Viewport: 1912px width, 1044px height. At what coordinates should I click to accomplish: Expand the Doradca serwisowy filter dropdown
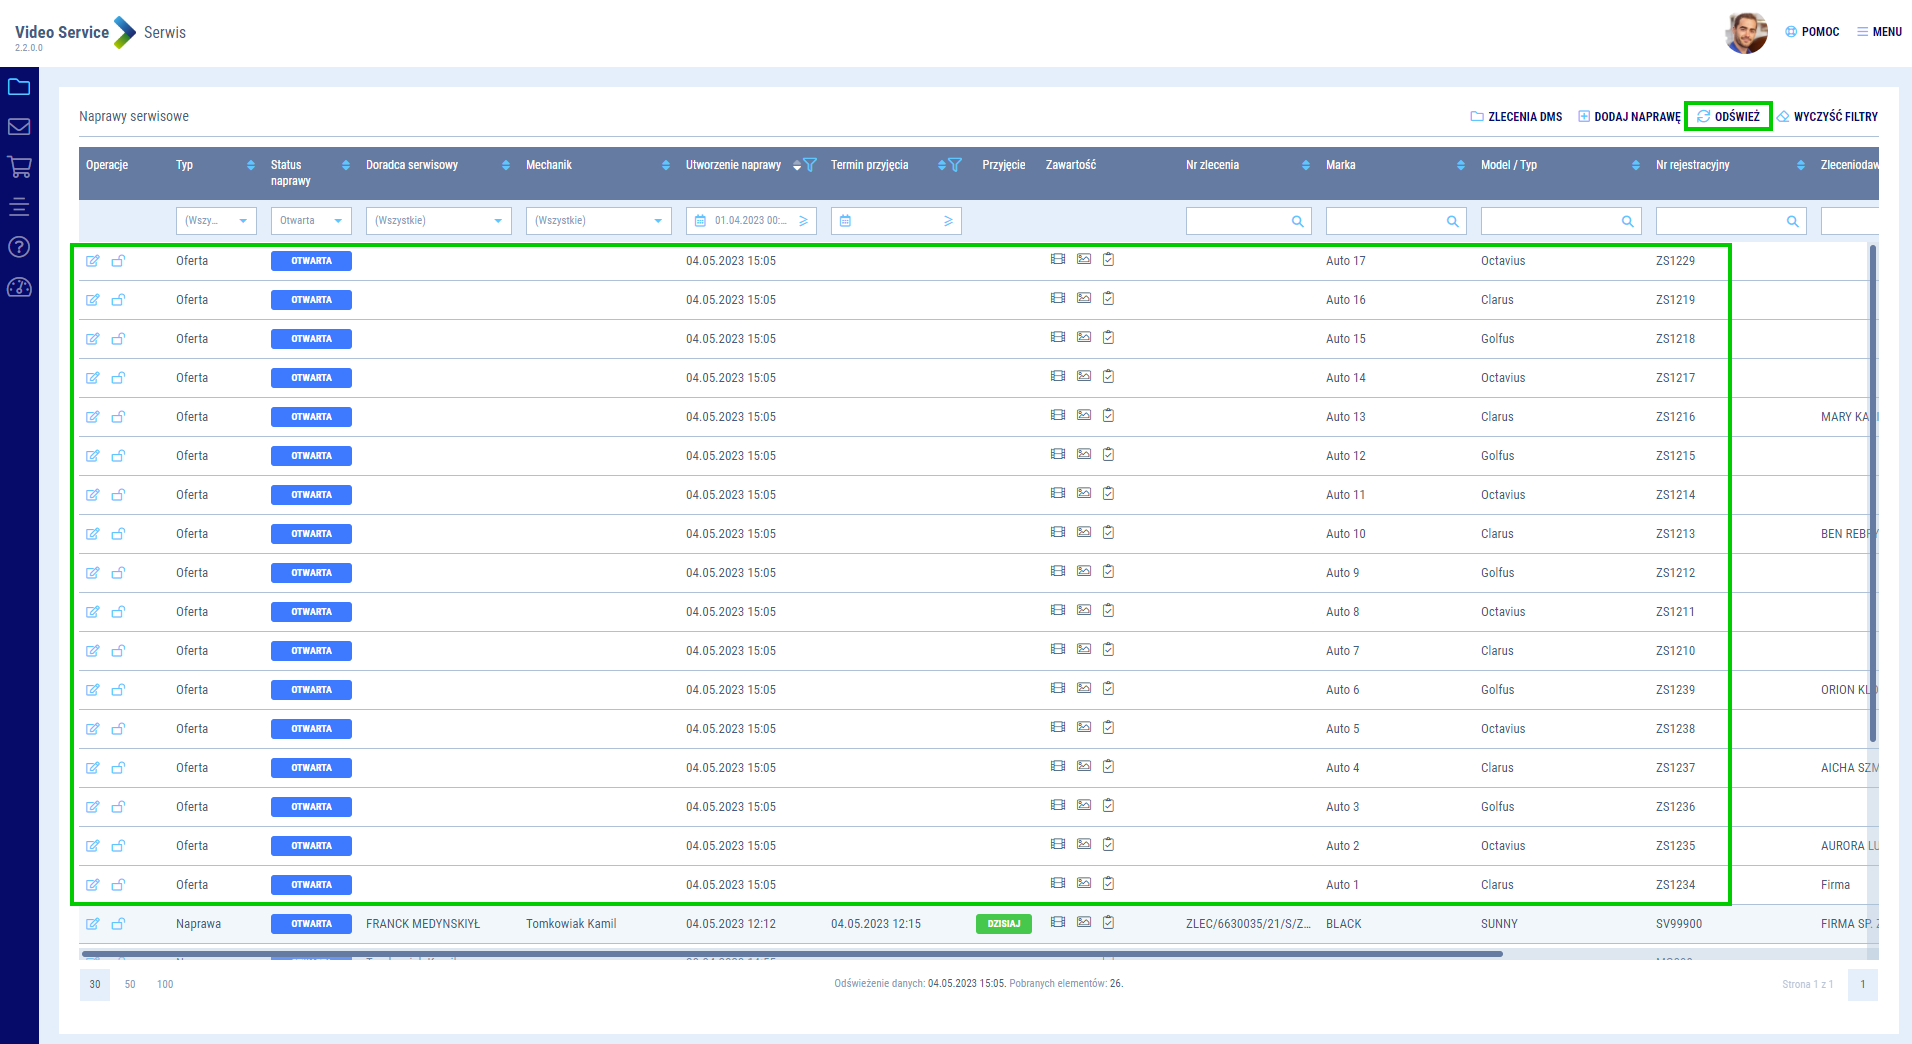[438, 221]
